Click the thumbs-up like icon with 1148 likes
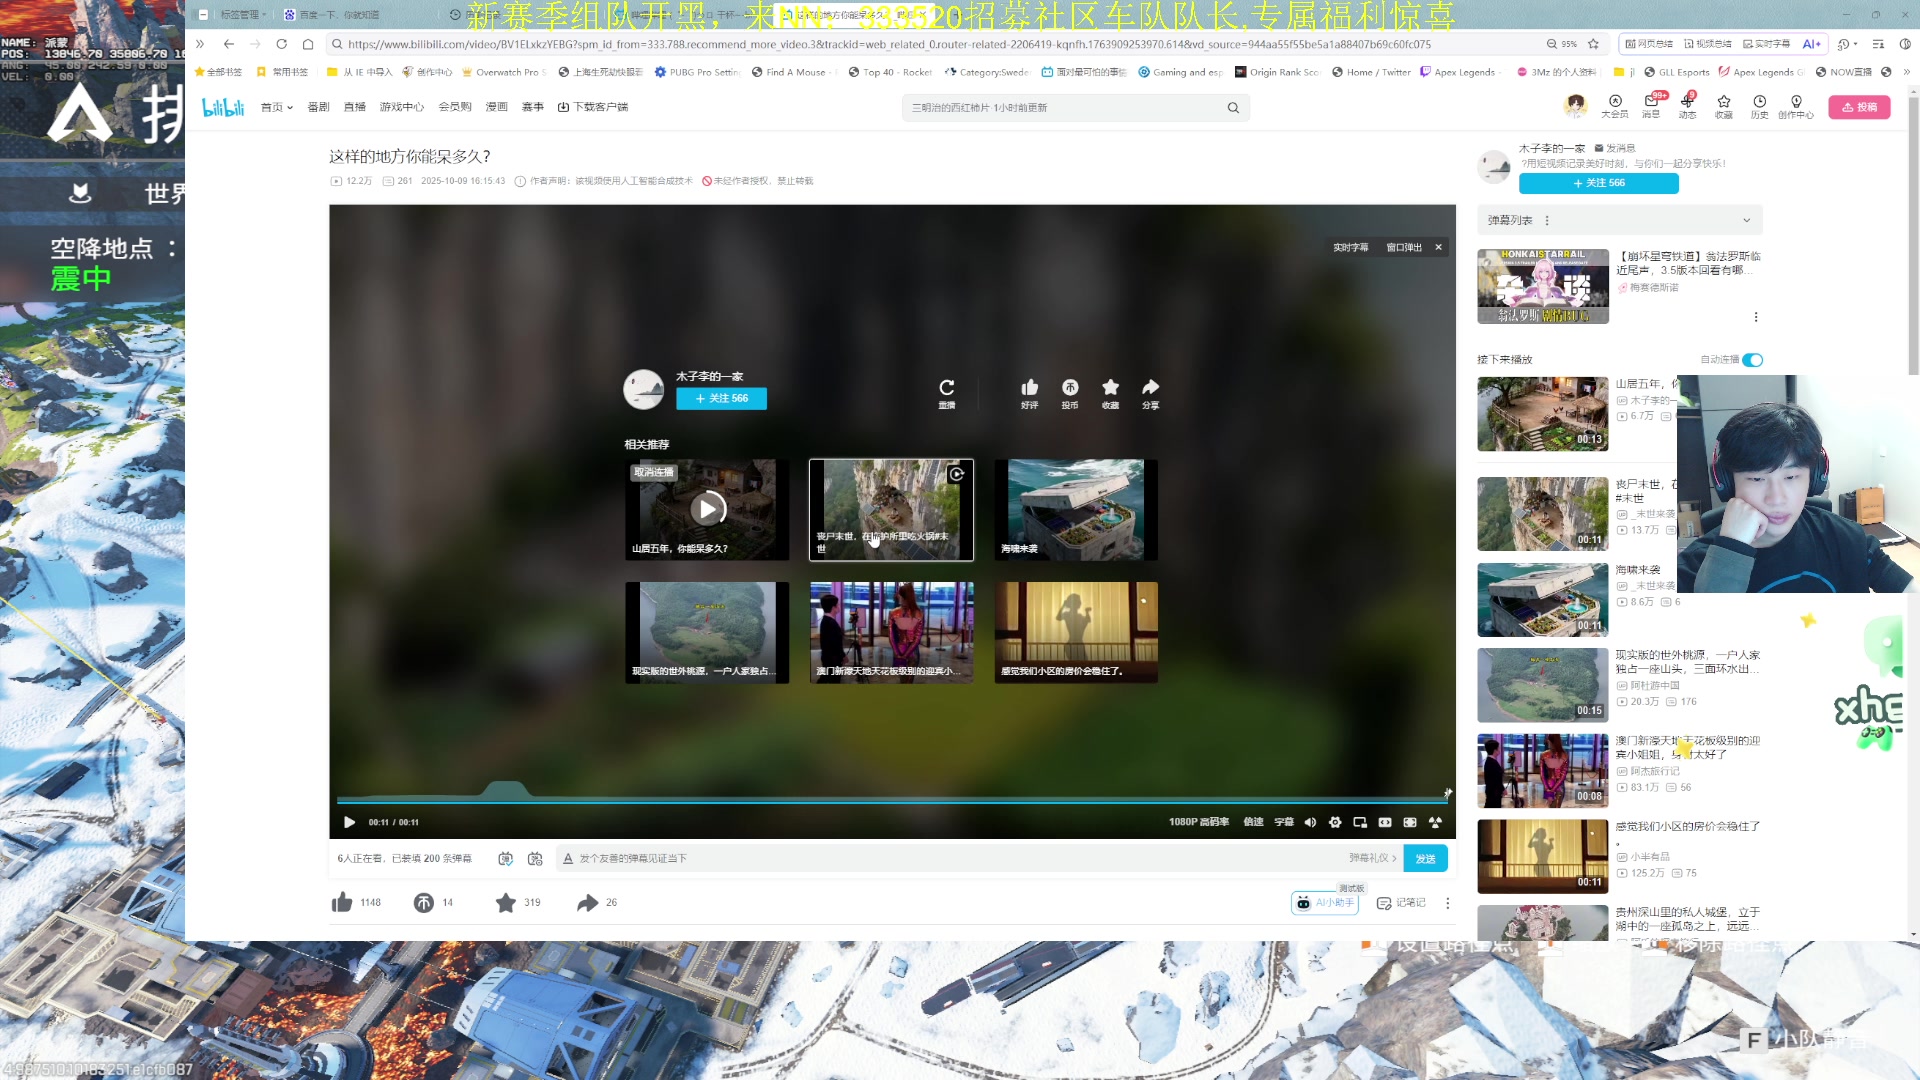The height and width of the screenshot is (1080, 1920). point(342,903)
